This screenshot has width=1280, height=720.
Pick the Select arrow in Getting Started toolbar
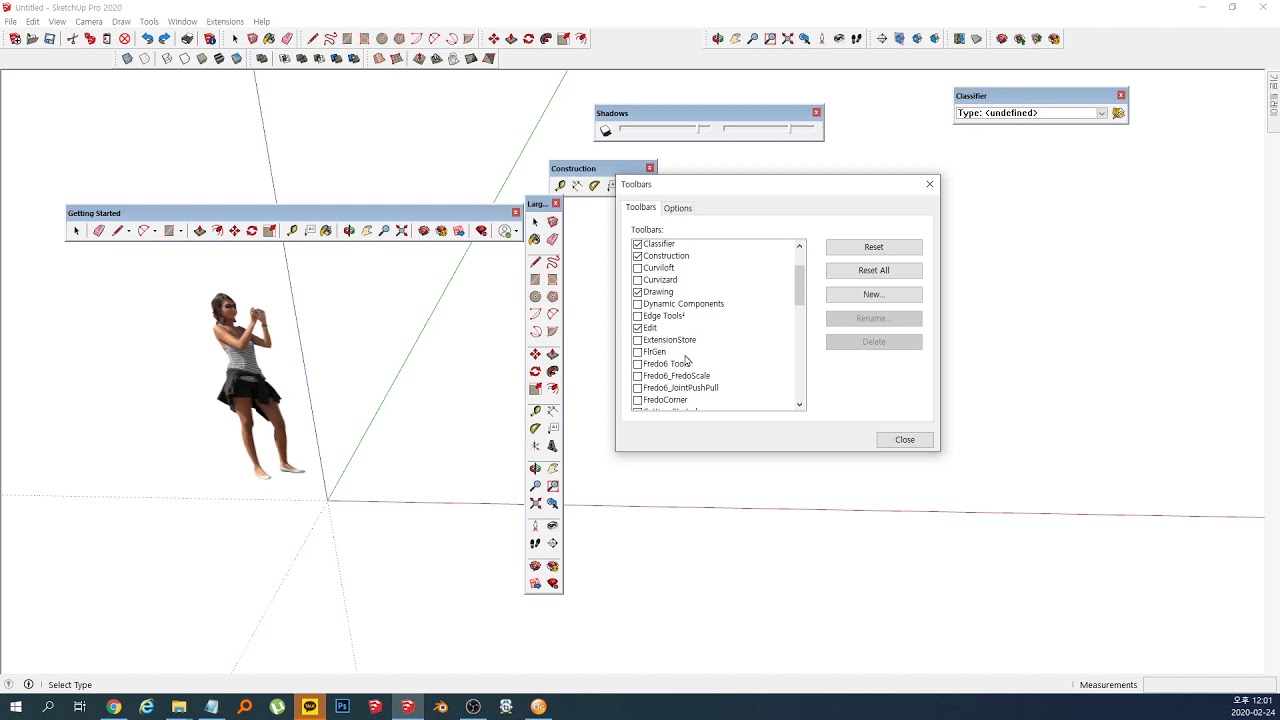coord(76,231)
